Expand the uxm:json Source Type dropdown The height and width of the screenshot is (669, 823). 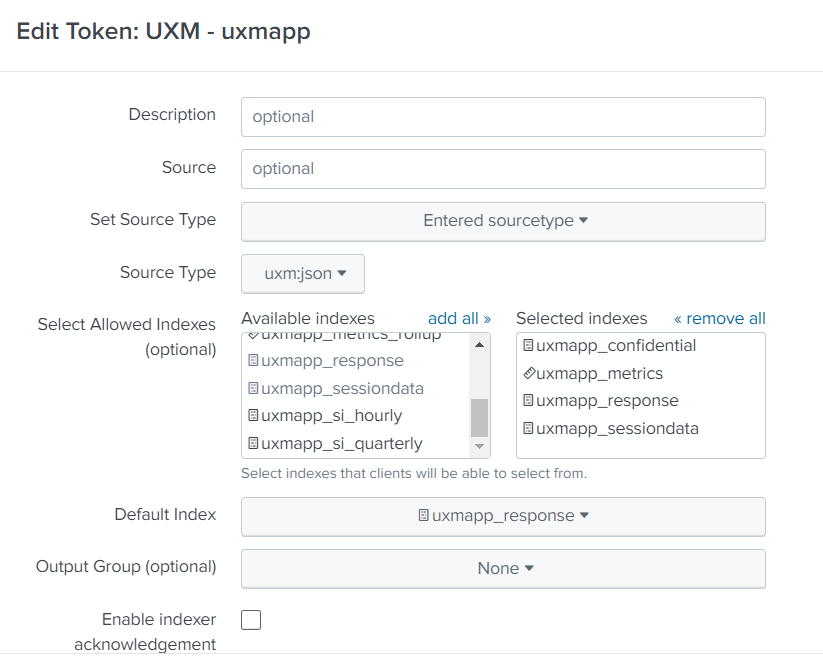[x=303, y=273]
